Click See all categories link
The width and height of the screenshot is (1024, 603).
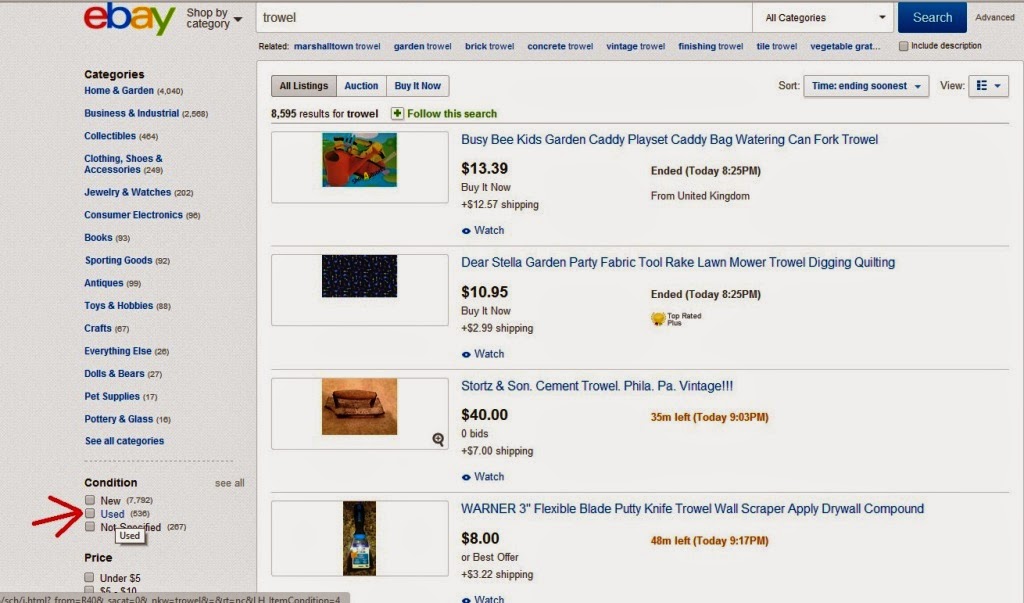[x=124, y=441]
